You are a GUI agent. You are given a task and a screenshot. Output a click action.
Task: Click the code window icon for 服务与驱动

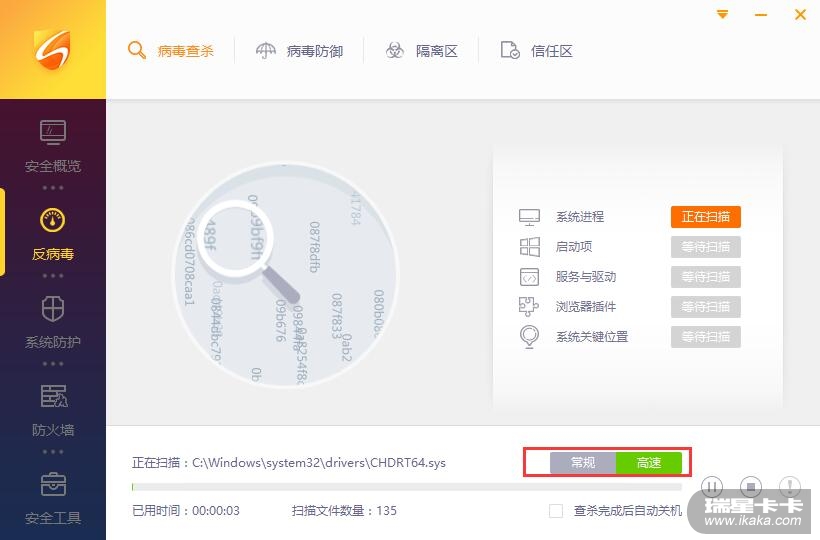pyautogui.click(x=529, y=277)
